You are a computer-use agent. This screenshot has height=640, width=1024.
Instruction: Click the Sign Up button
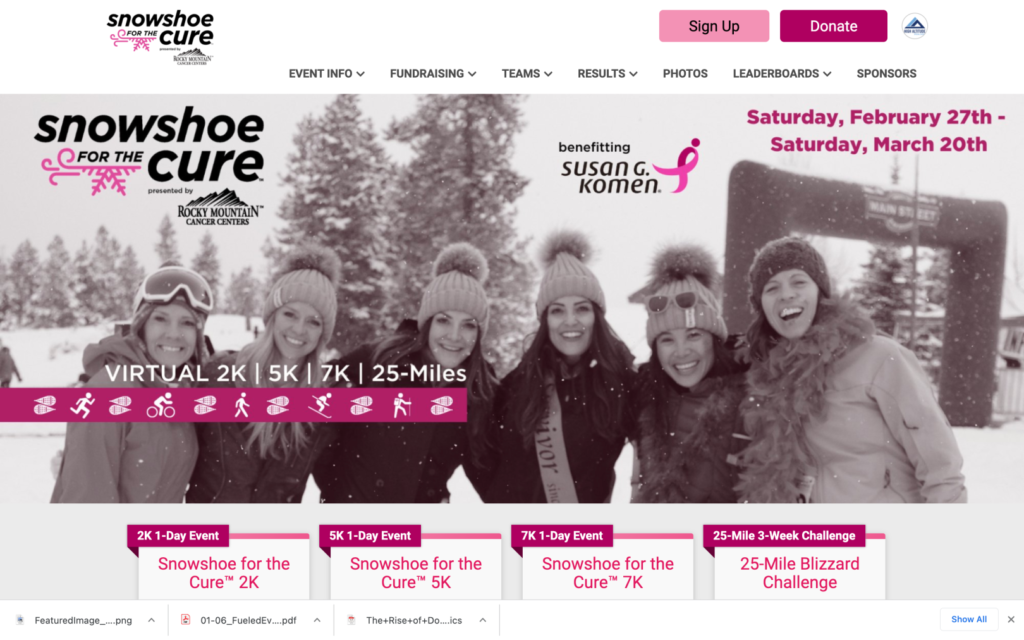pyautogui.click(x=714, y=26)
